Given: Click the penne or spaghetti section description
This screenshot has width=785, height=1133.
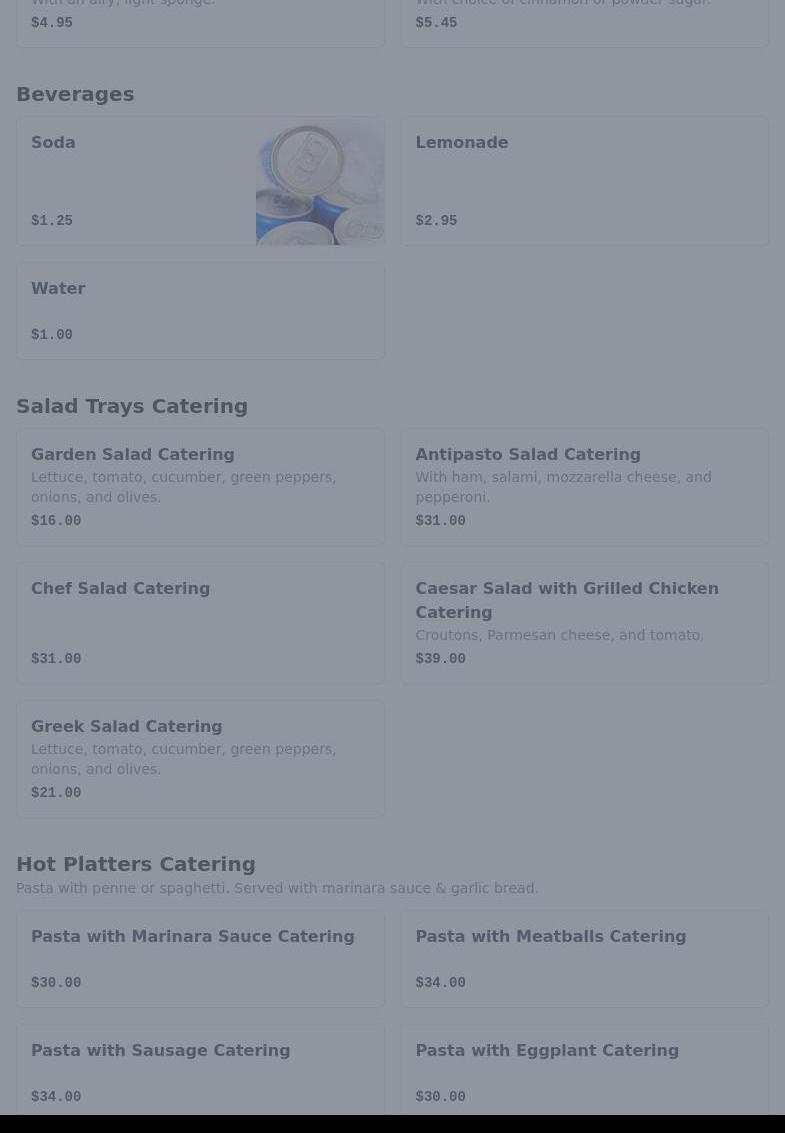Looking at the screenshot, I should [x=277, y=888].
